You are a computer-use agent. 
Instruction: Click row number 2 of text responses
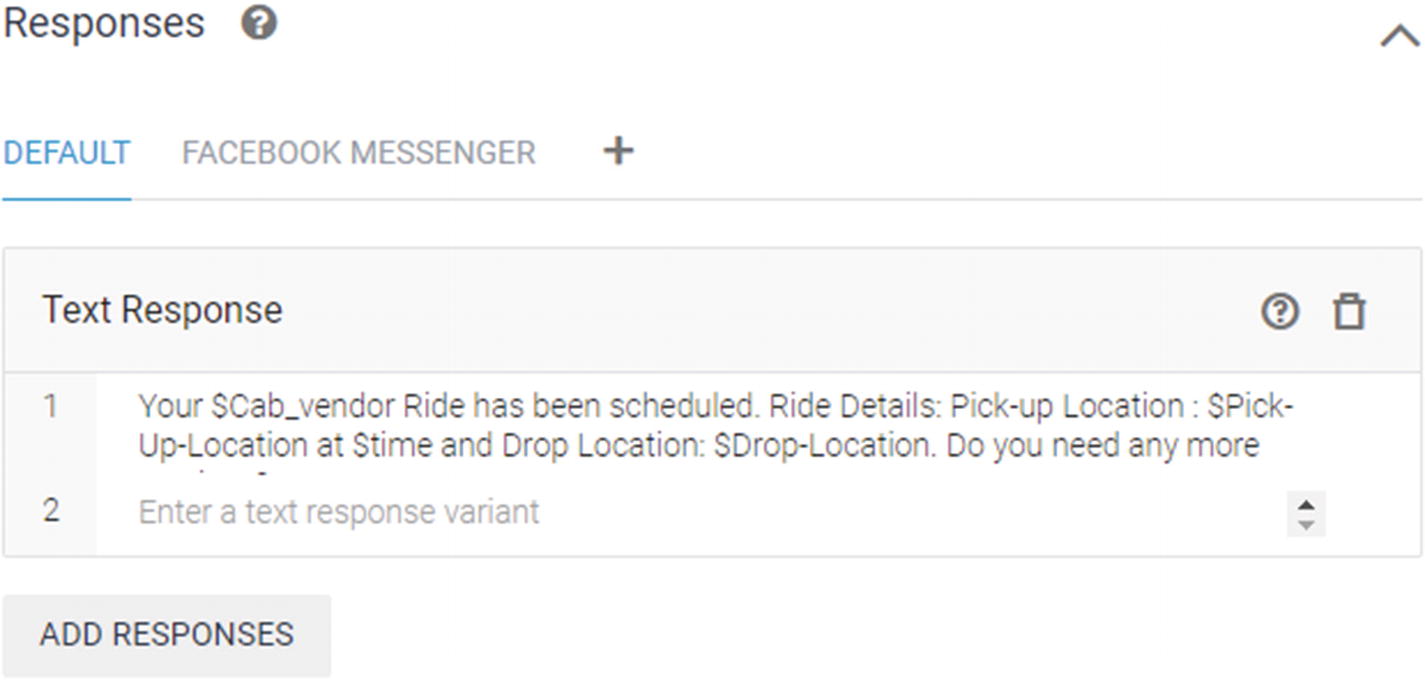point(51,511)
